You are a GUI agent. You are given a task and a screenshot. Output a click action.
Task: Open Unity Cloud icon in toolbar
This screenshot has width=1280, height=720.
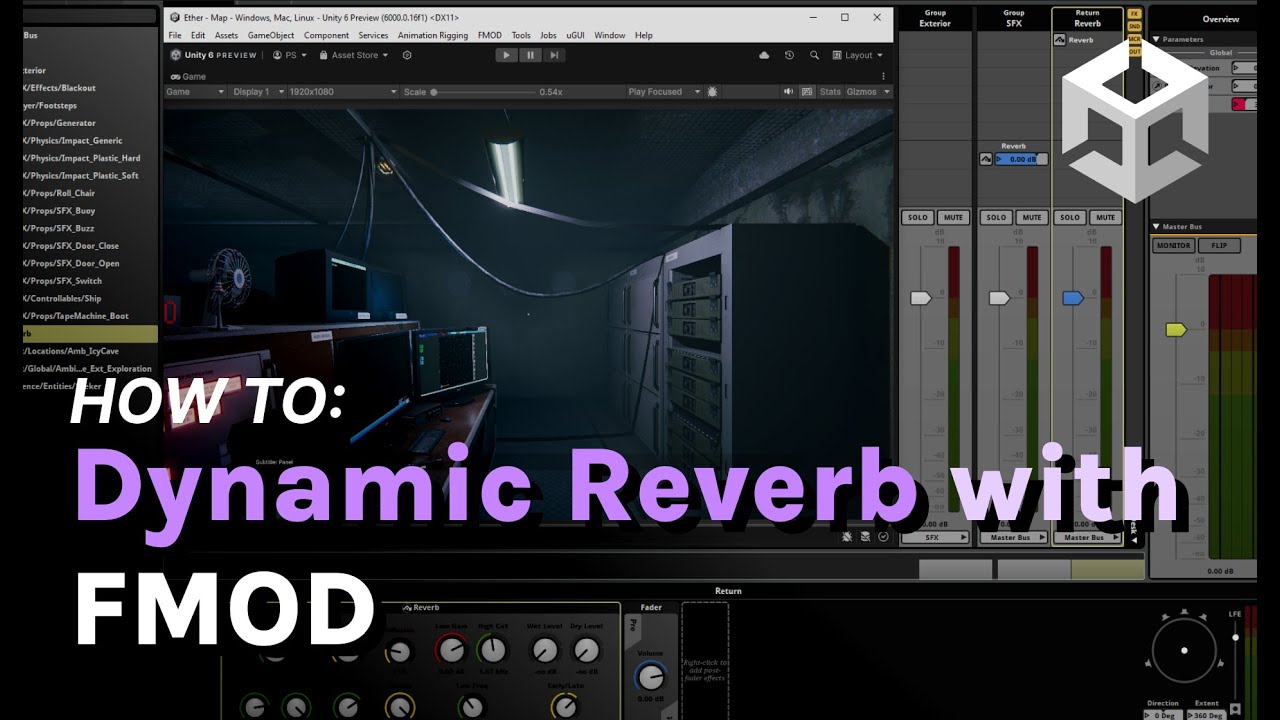pos(765,55)
